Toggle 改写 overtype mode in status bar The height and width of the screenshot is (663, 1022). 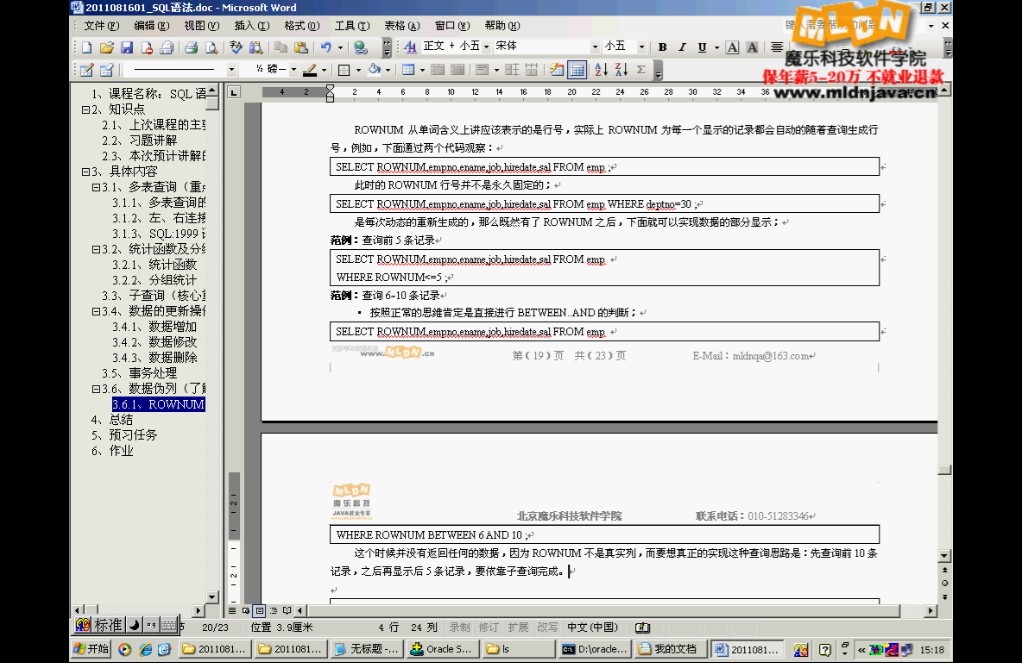(547, 627)
